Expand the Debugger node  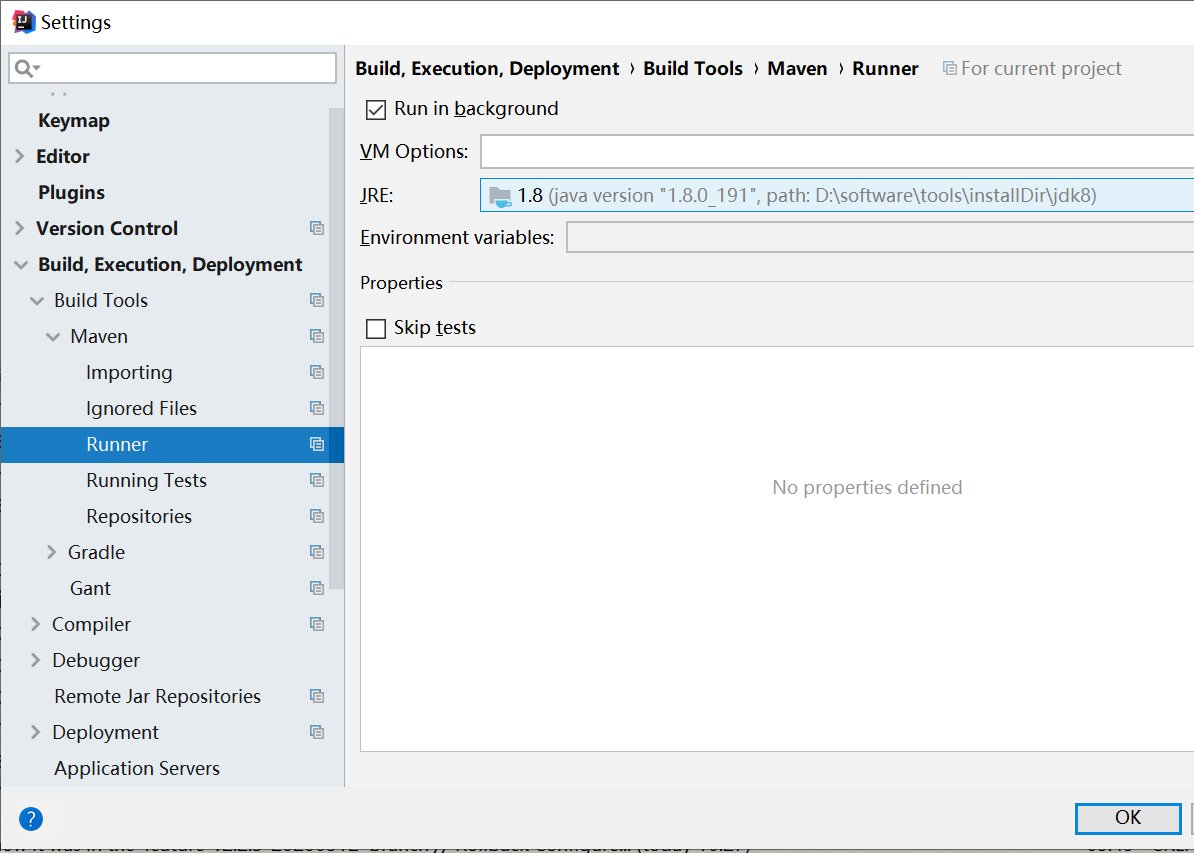click(x=35, y=660)
